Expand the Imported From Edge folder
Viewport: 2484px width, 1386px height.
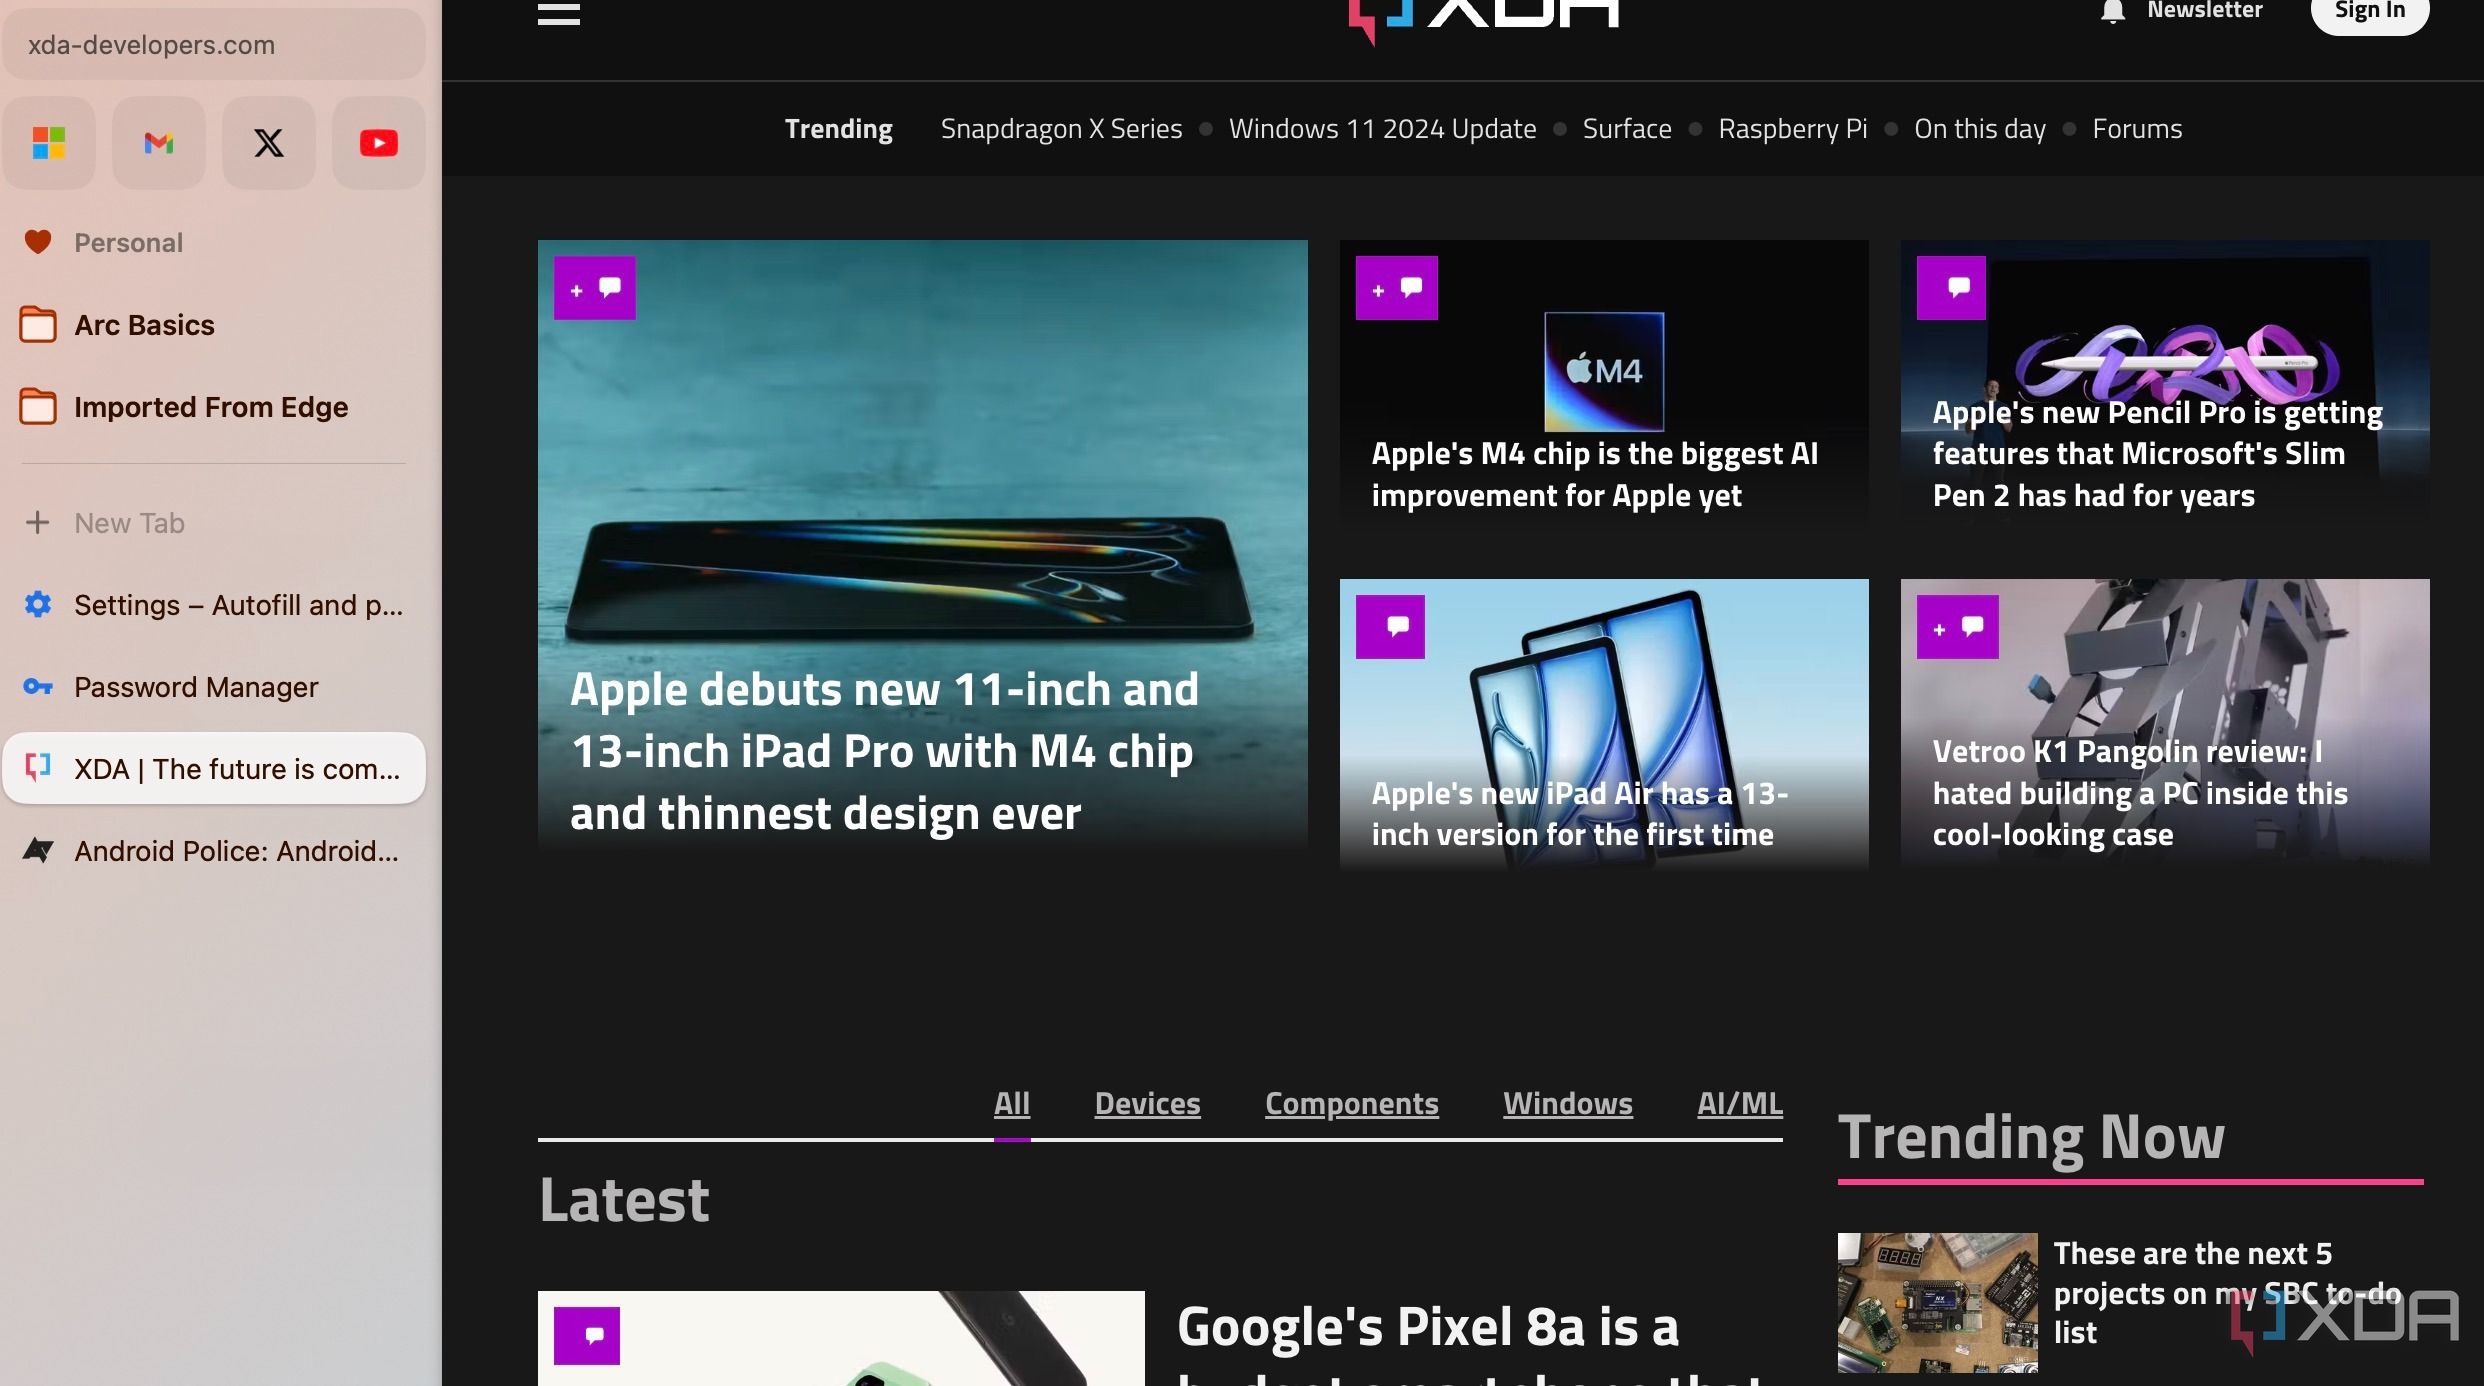click(x=210, y=408)
